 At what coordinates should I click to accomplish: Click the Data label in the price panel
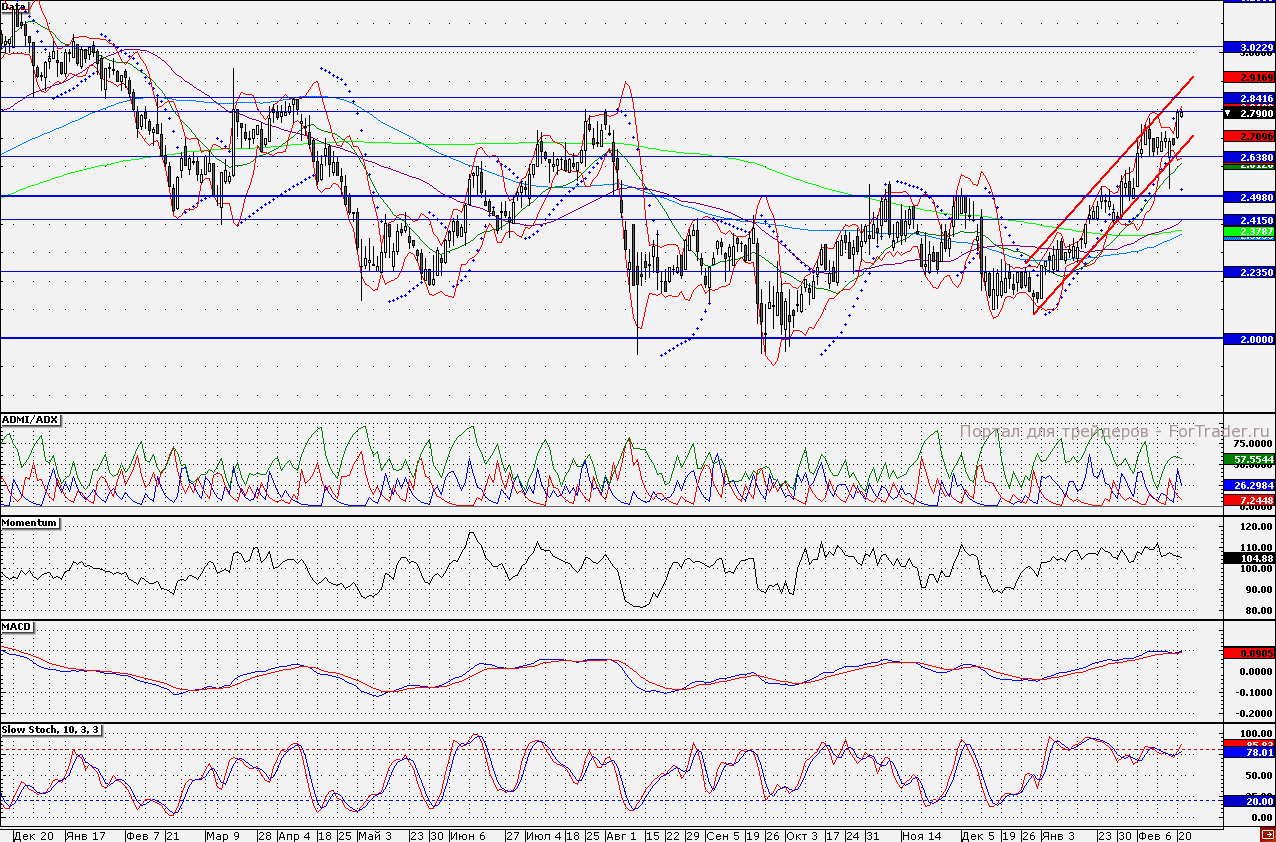(x=14, y=6)
